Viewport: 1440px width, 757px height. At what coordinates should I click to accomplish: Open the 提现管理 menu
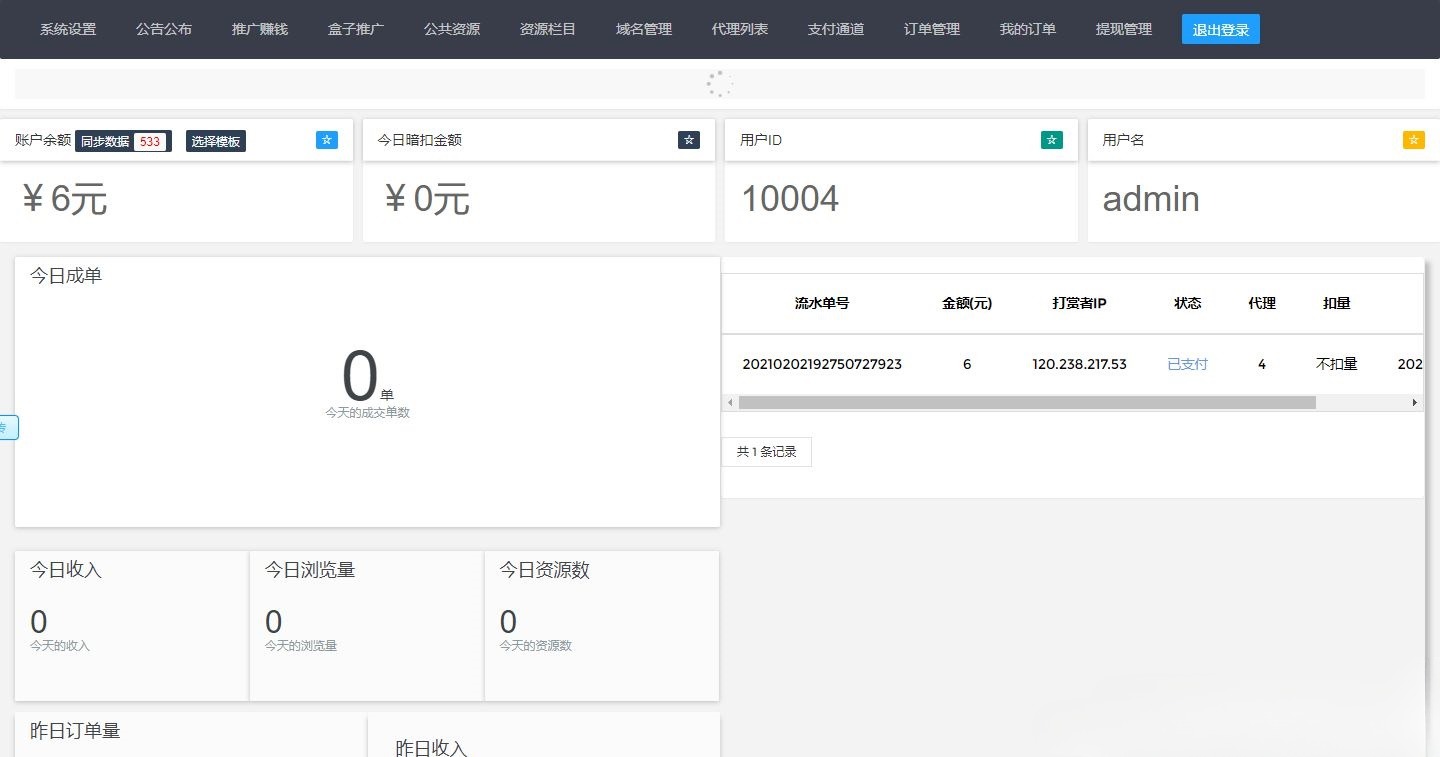(x=1123, y=29)
